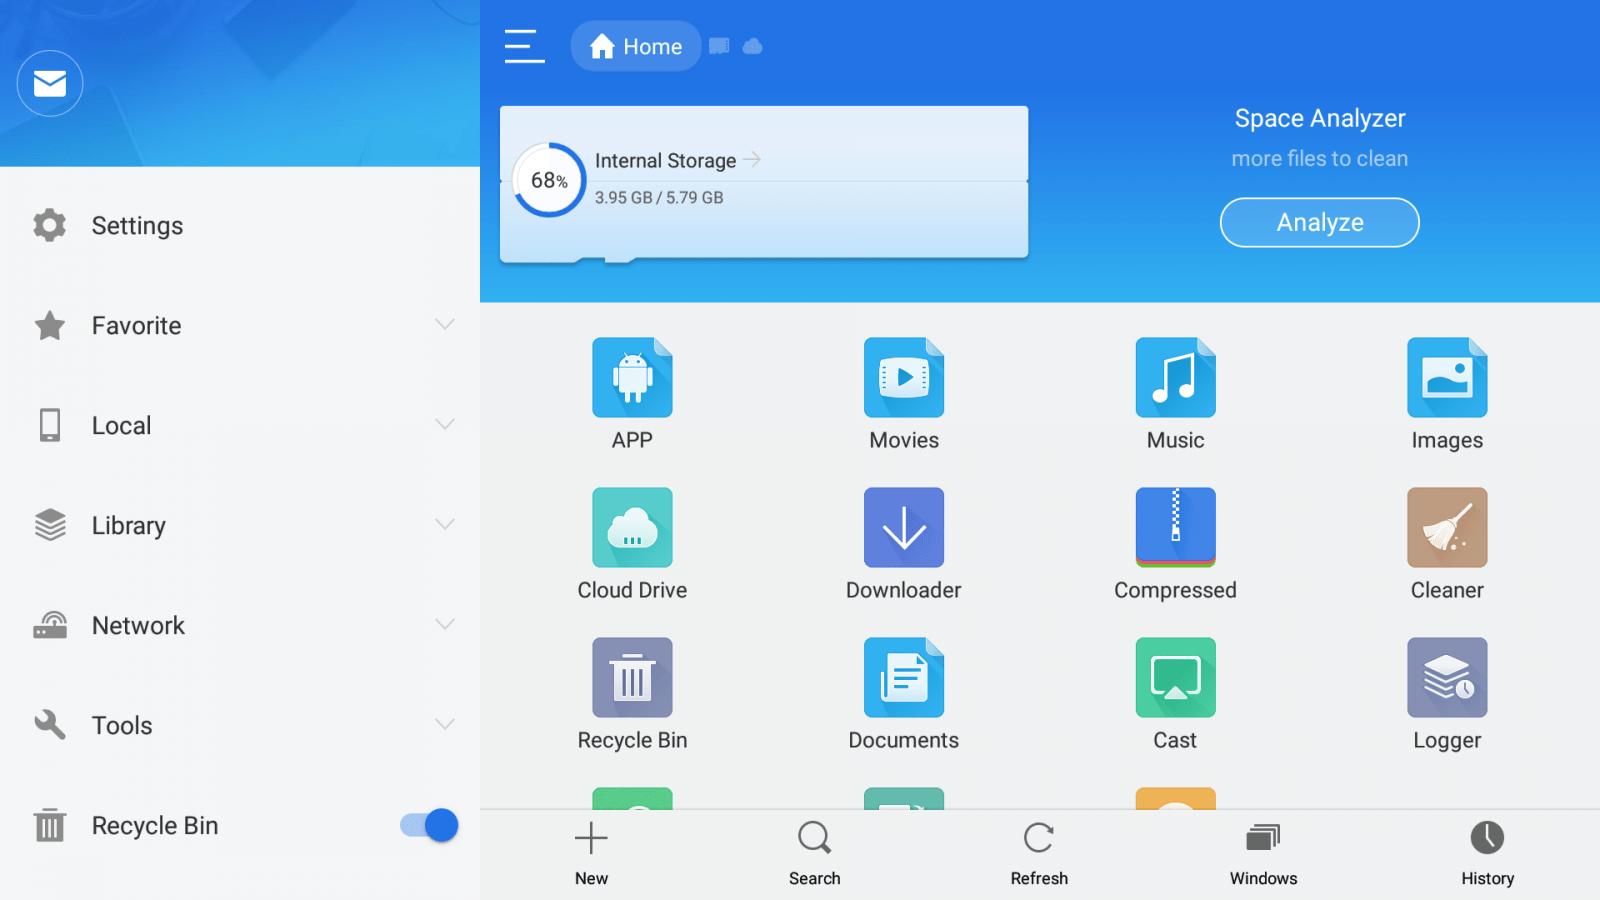Select the Network label in sidebar
This screenshot has width=1600, height=900.
pos(139,626)
